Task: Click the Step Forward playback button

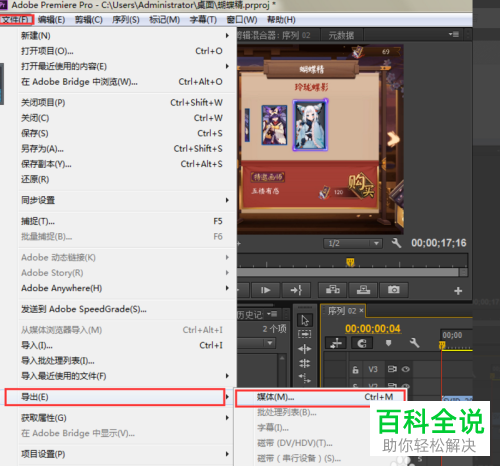Action: [x=265, y=290]
